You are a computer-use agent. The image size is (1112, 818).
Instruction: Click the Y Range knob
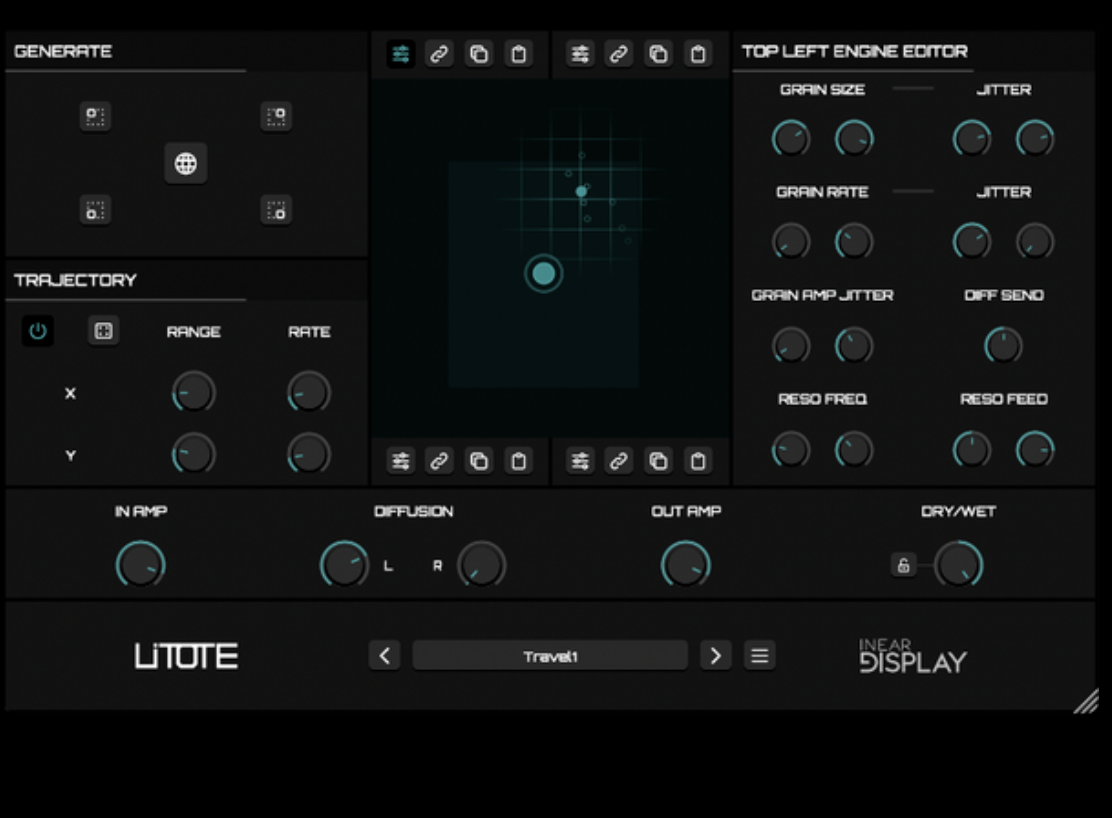point(194,454)
